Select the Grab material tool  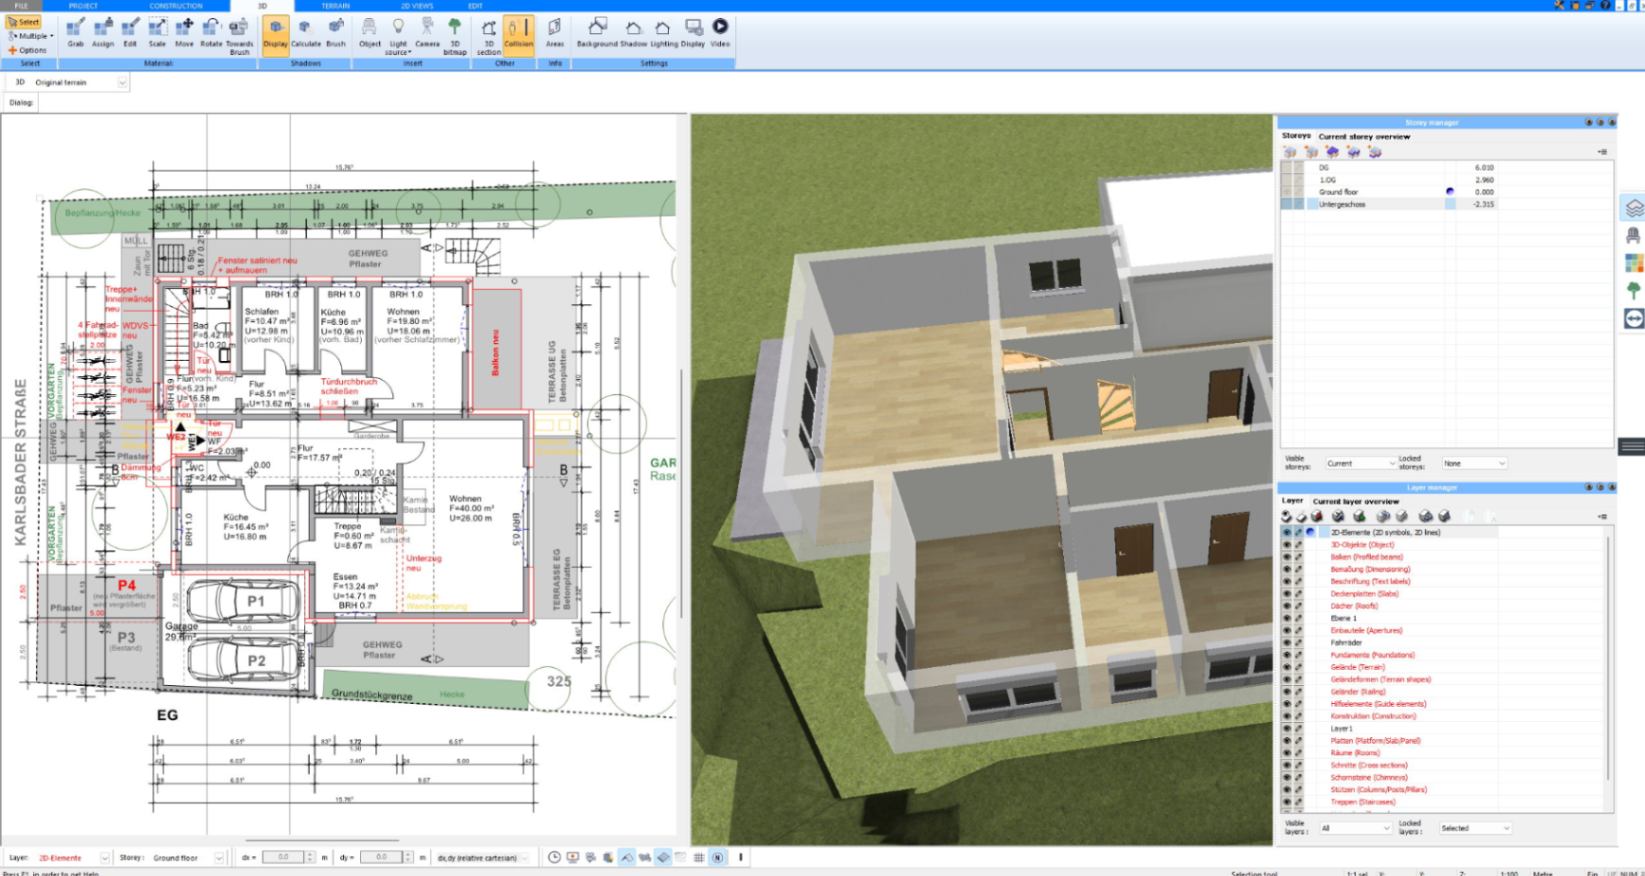[75, 33]
